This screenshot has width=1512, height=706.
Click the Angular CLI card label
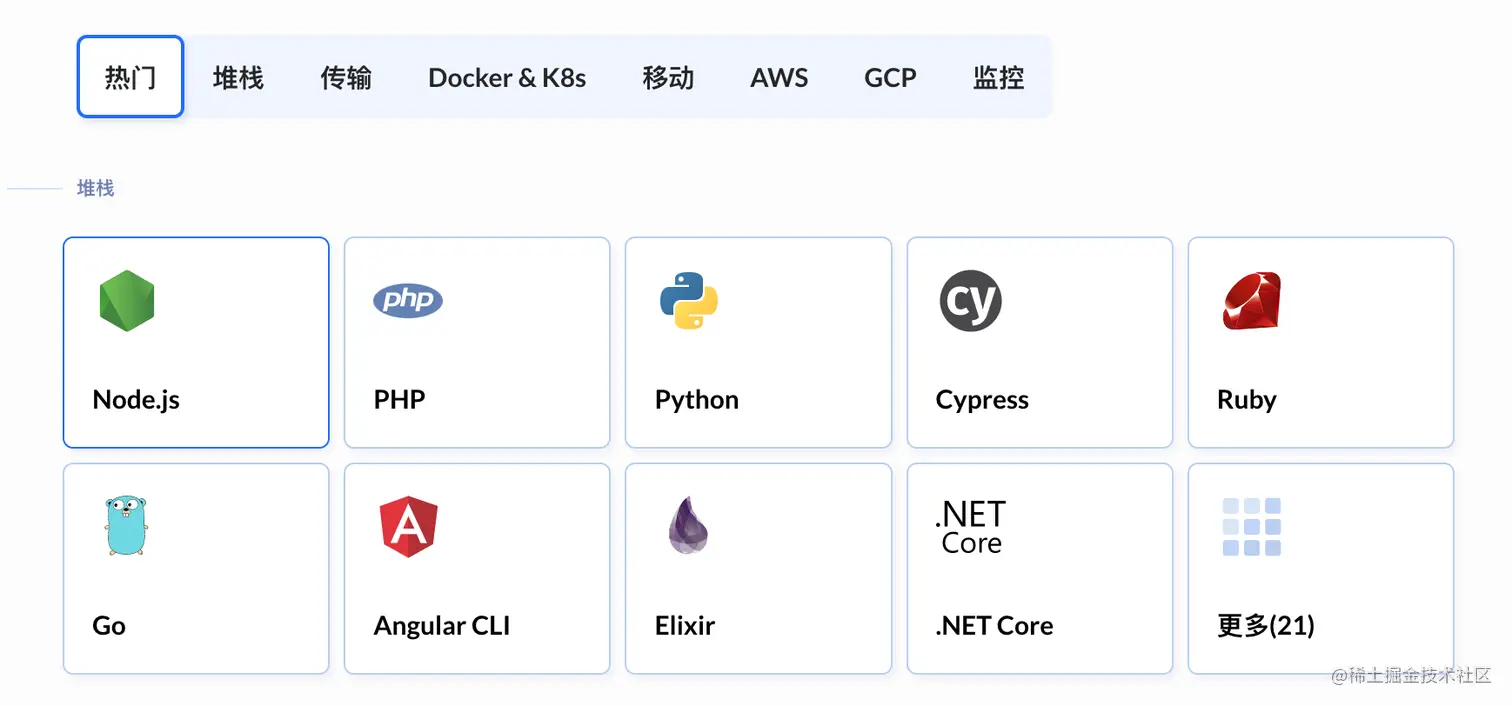pyautogui.click(x=442, y=626)
